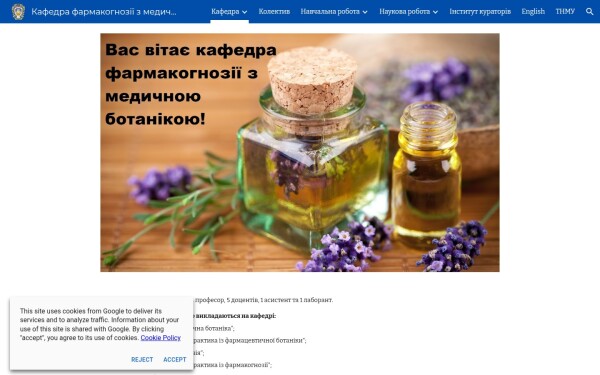Open the Навчальна робота menu item
This screenshot has width=600, height=375.
pyautogui.click(x=330, y=11)
